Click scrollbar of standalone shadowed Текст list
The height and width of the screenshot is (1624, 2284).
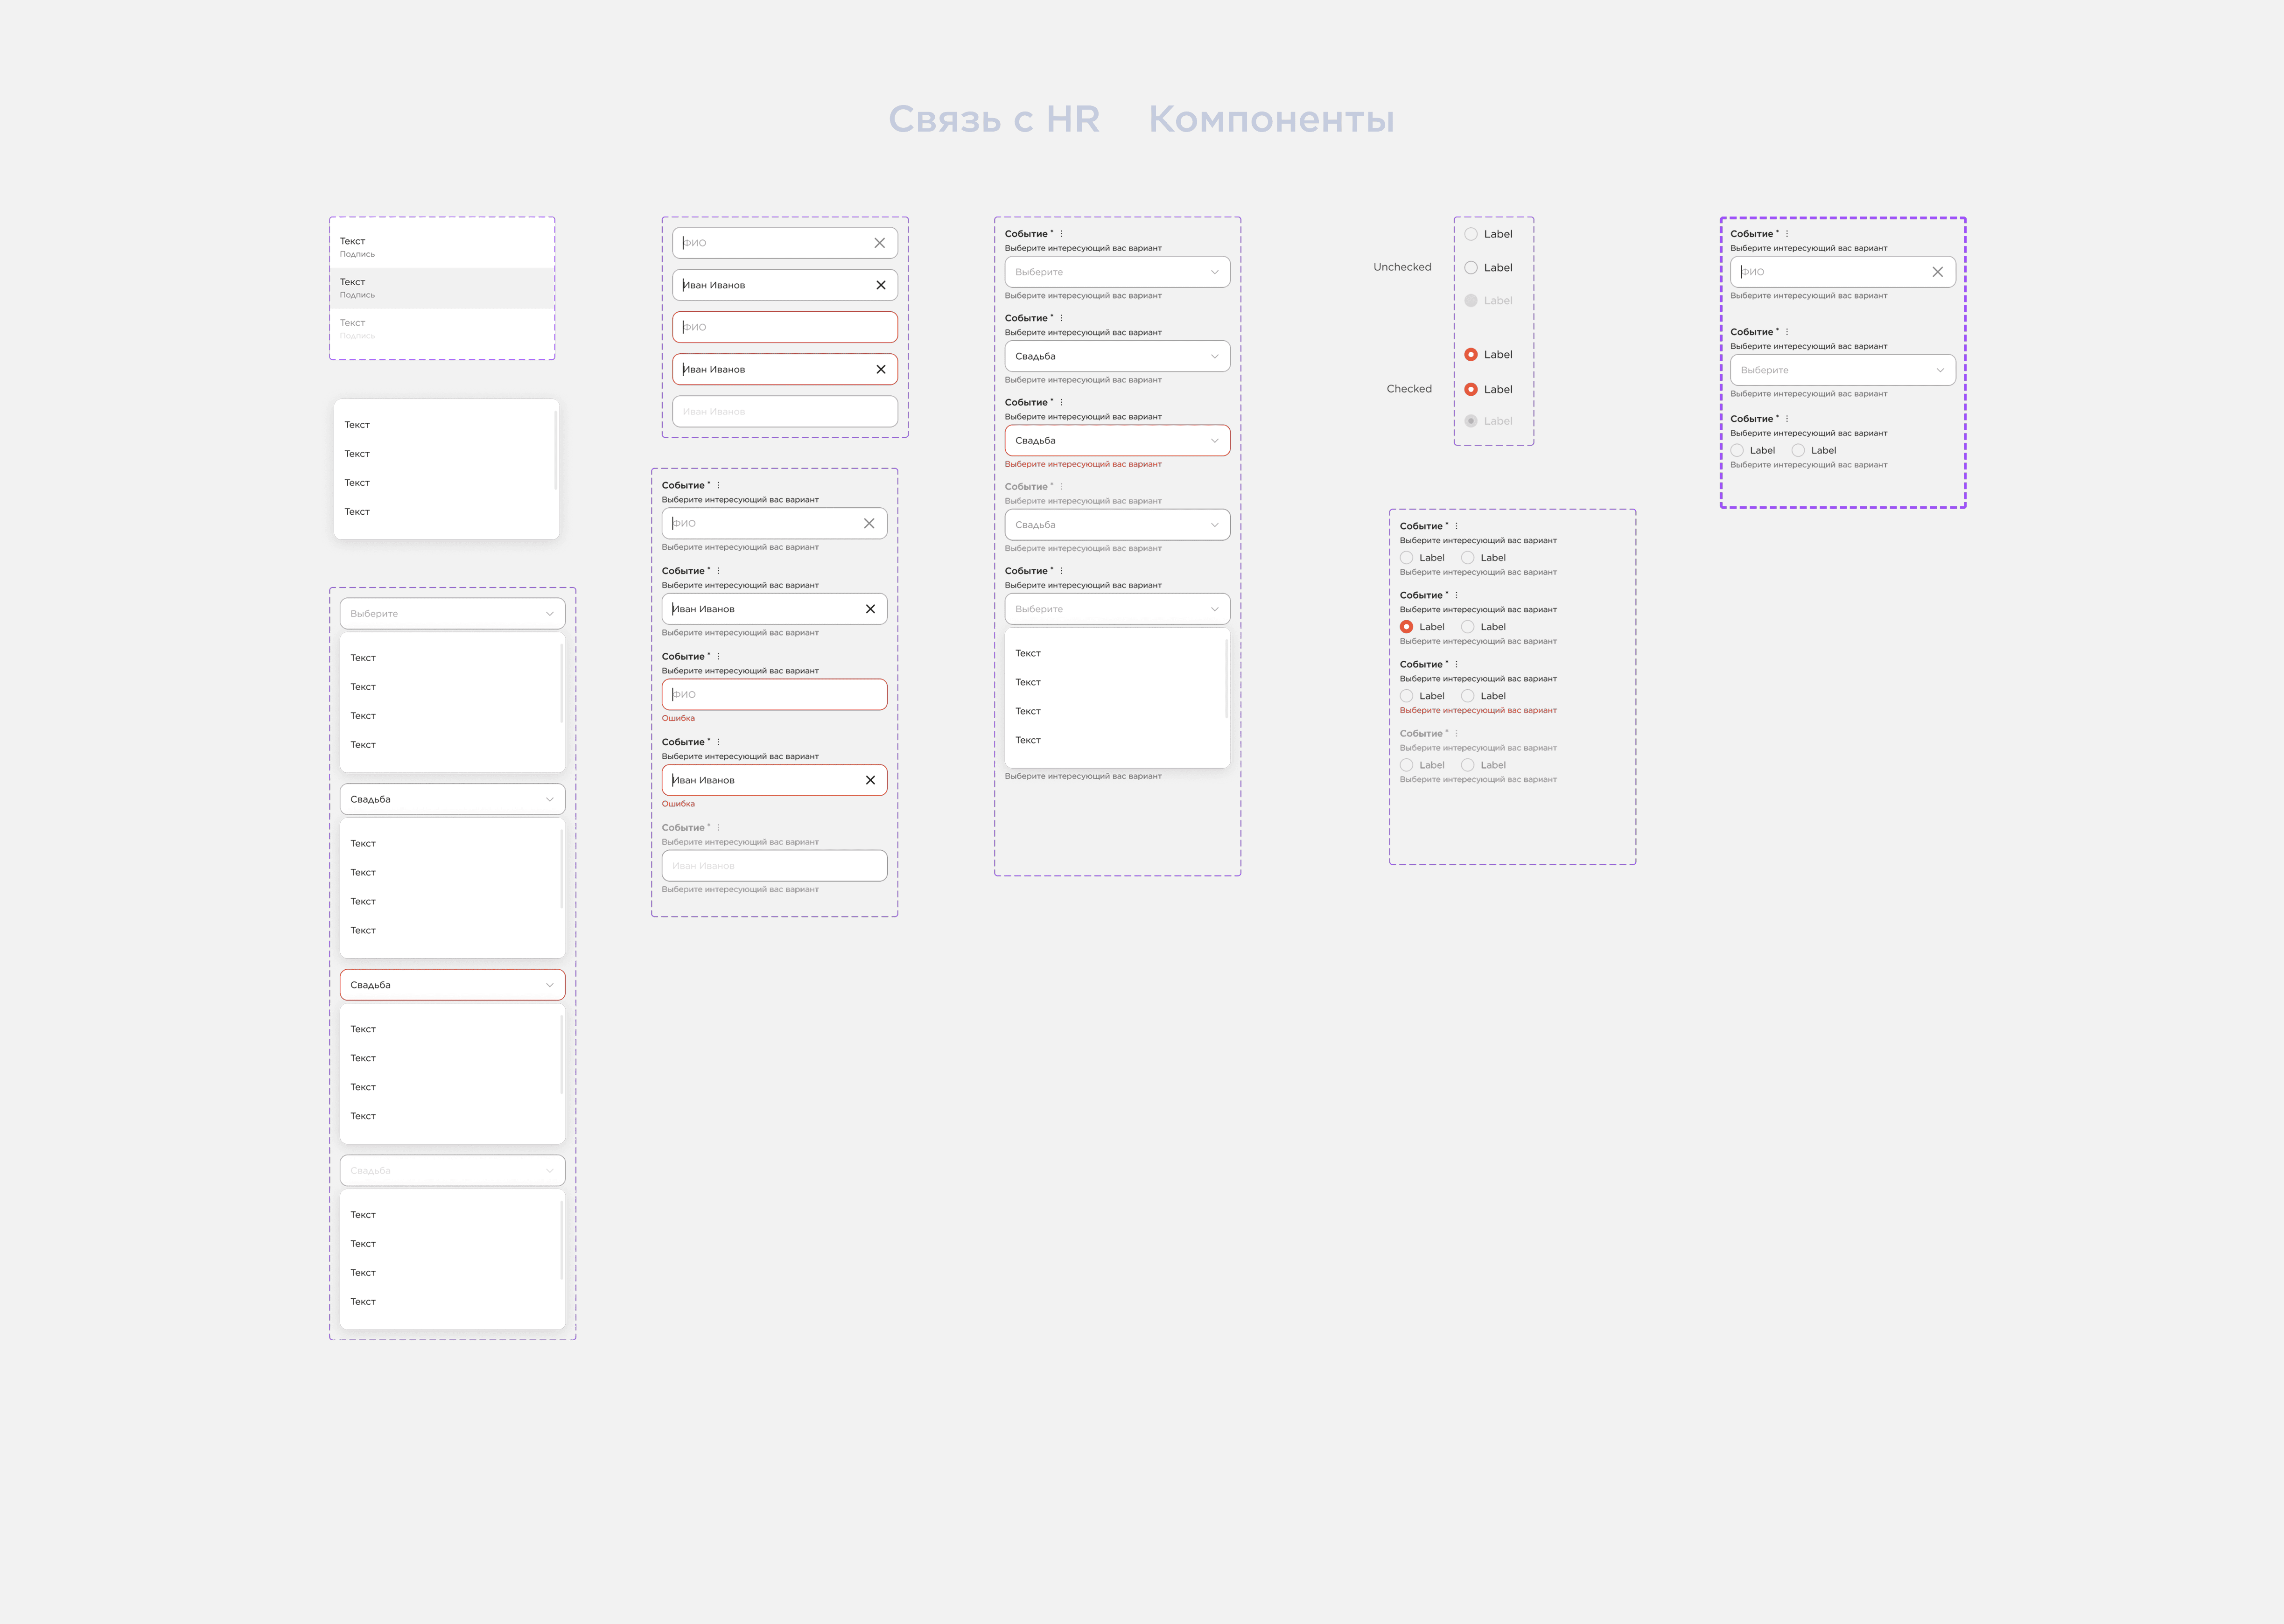tap(555, 450)
